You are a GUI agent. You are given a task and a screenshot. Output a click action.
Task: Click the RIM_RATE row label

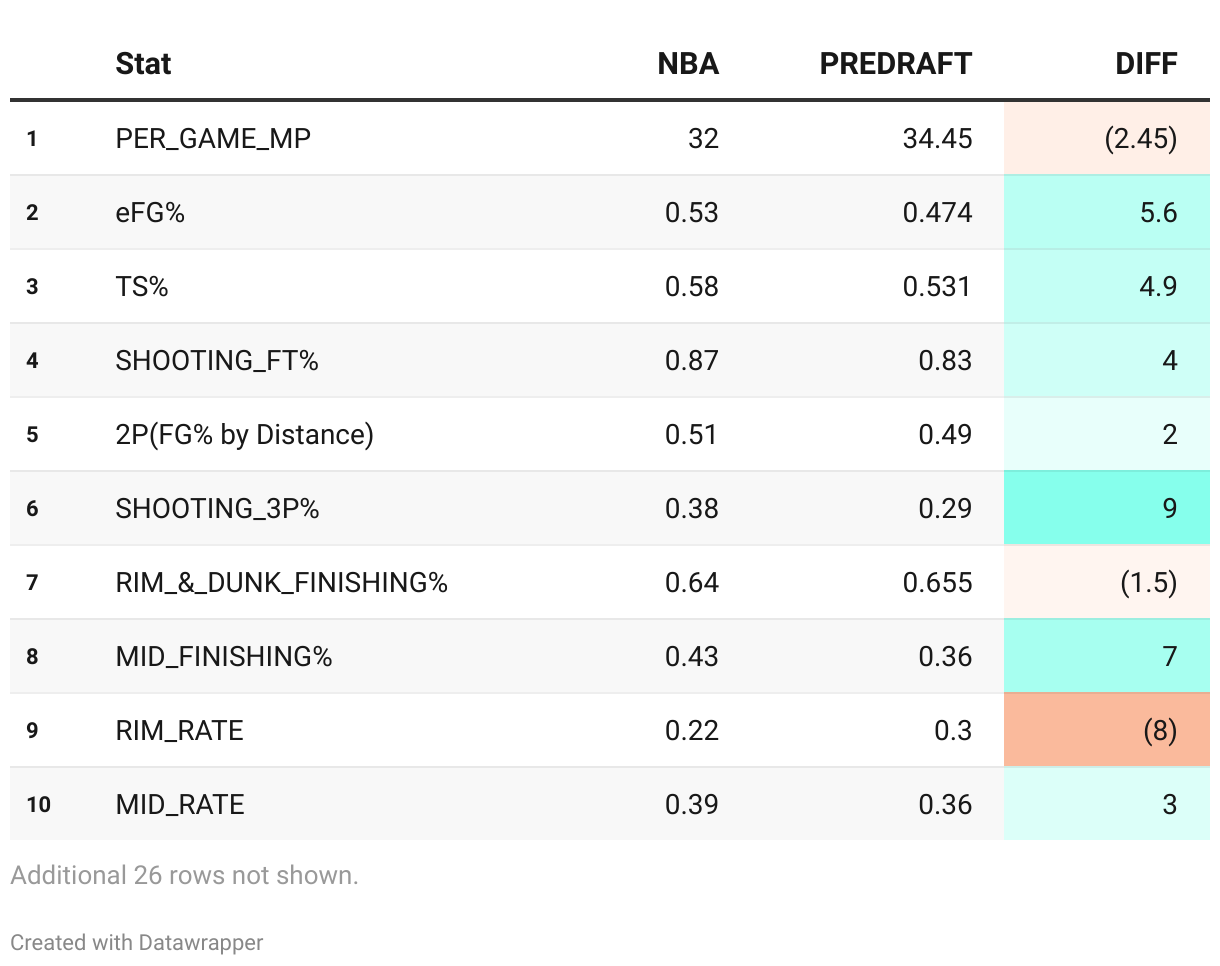click(x=179, y=730)
